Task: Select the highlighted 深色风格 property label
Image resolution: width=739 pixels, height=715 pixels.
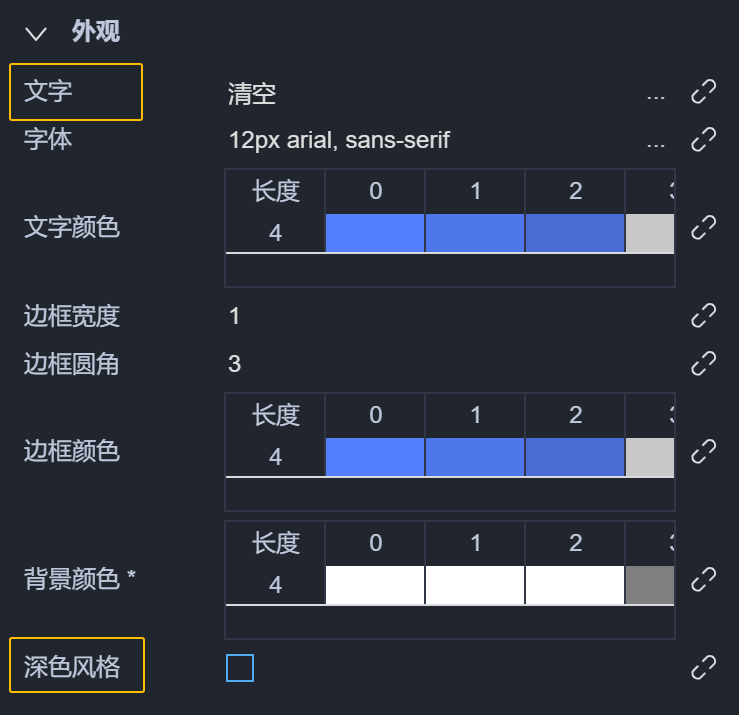Action: pos(76,666)
